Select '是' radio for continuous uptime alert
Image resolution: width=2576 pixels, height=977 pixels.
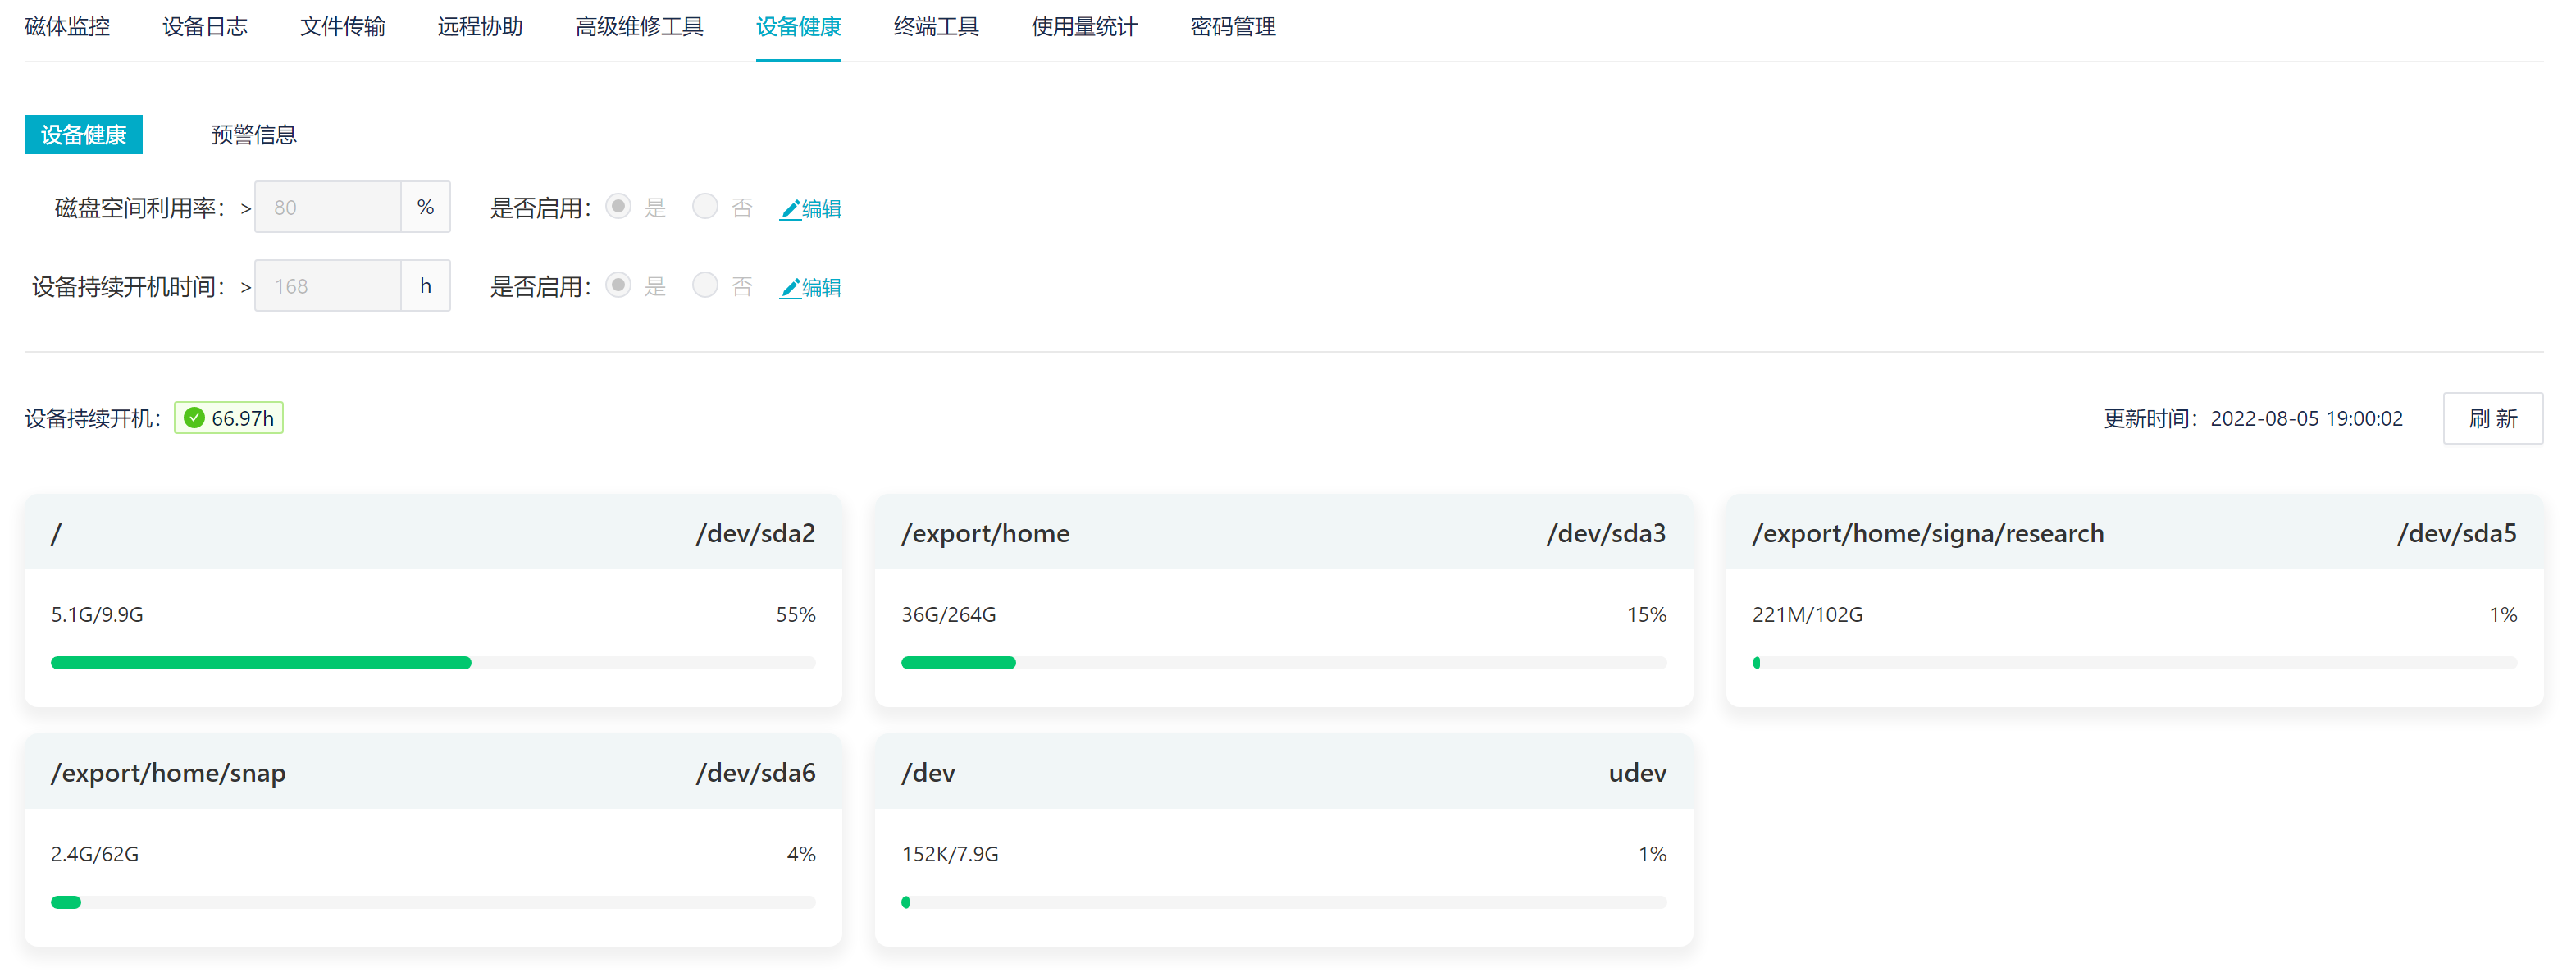click(x=619, y=286)
